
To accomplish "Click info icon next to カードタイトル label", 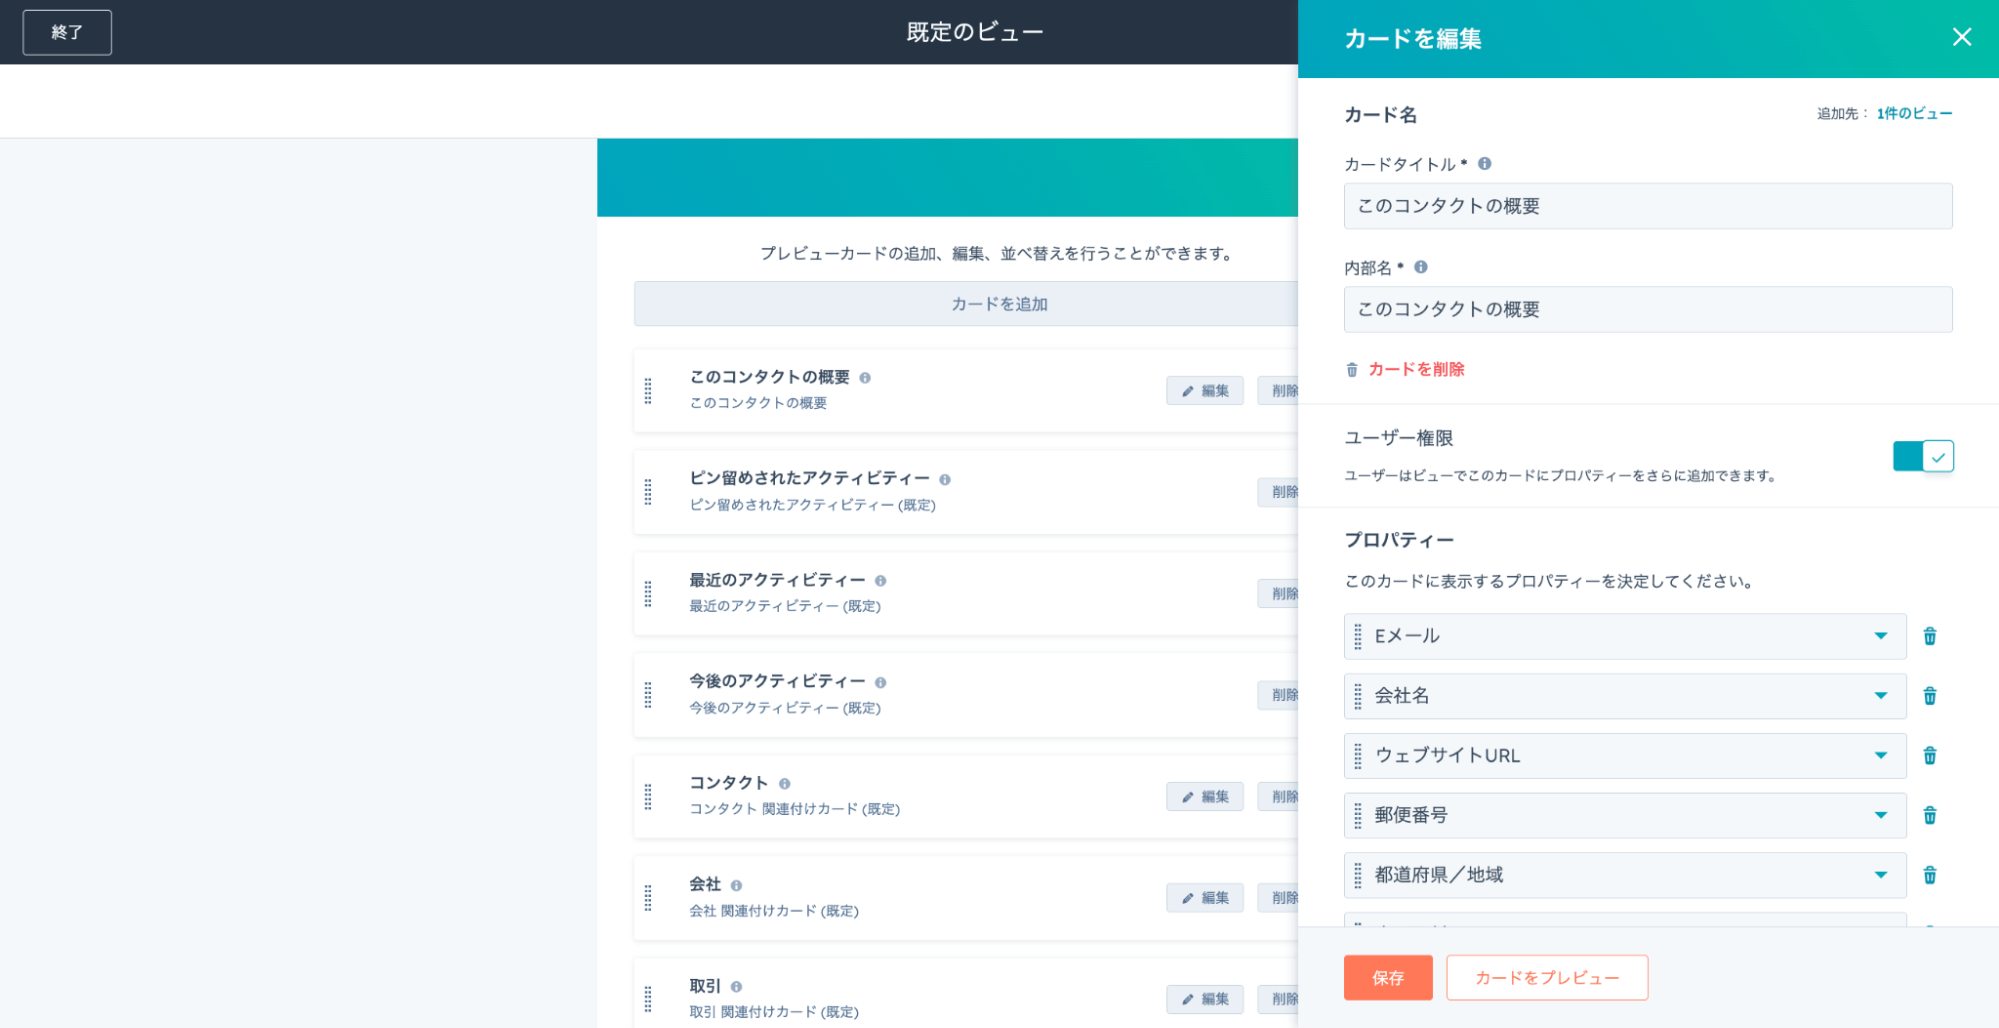I will click(1484, 164).
